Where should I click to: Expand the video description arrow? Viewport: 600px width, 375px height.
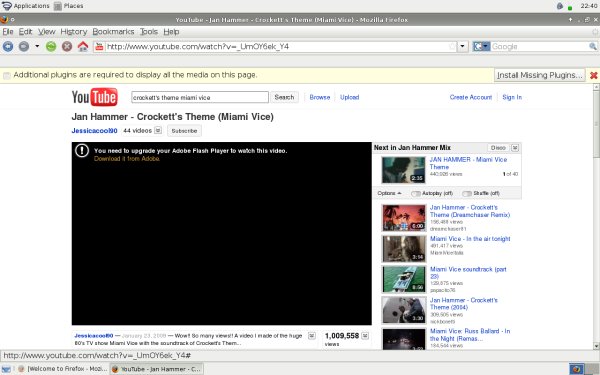point(312,336)
